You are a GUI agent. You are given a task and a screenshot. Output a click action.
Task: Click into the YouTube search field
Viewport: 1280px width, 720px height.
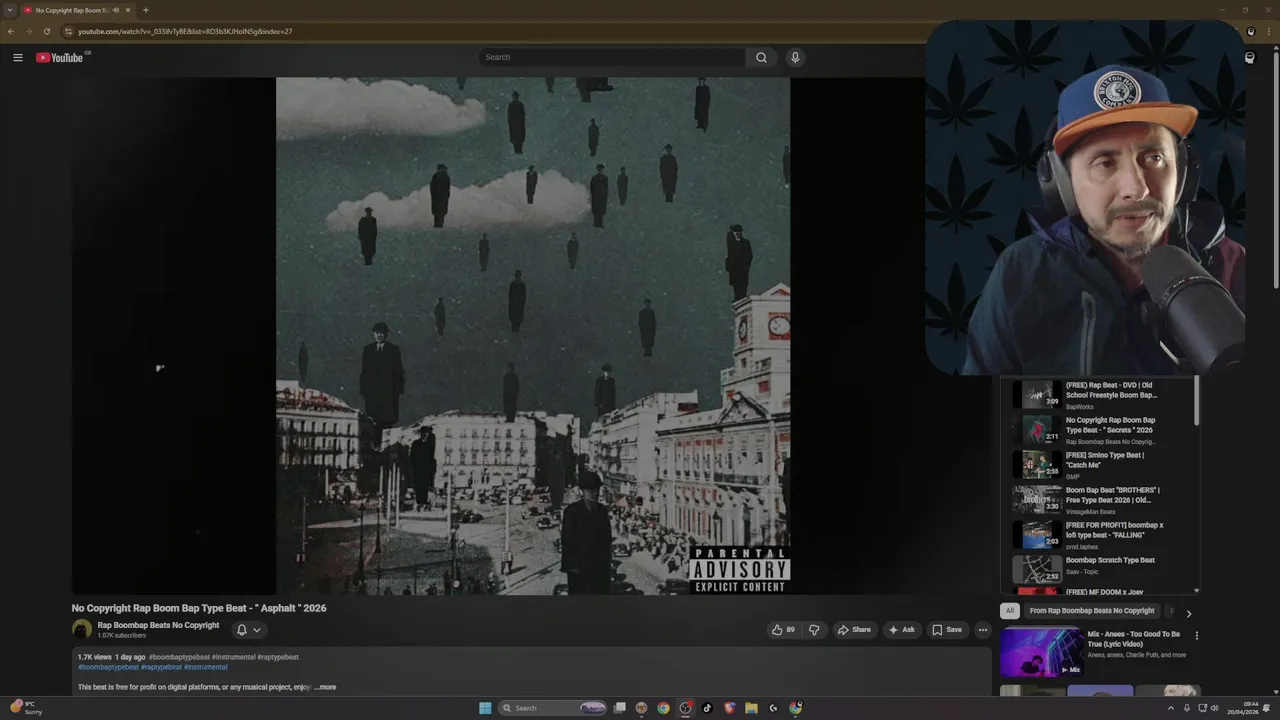click(612, 57)
